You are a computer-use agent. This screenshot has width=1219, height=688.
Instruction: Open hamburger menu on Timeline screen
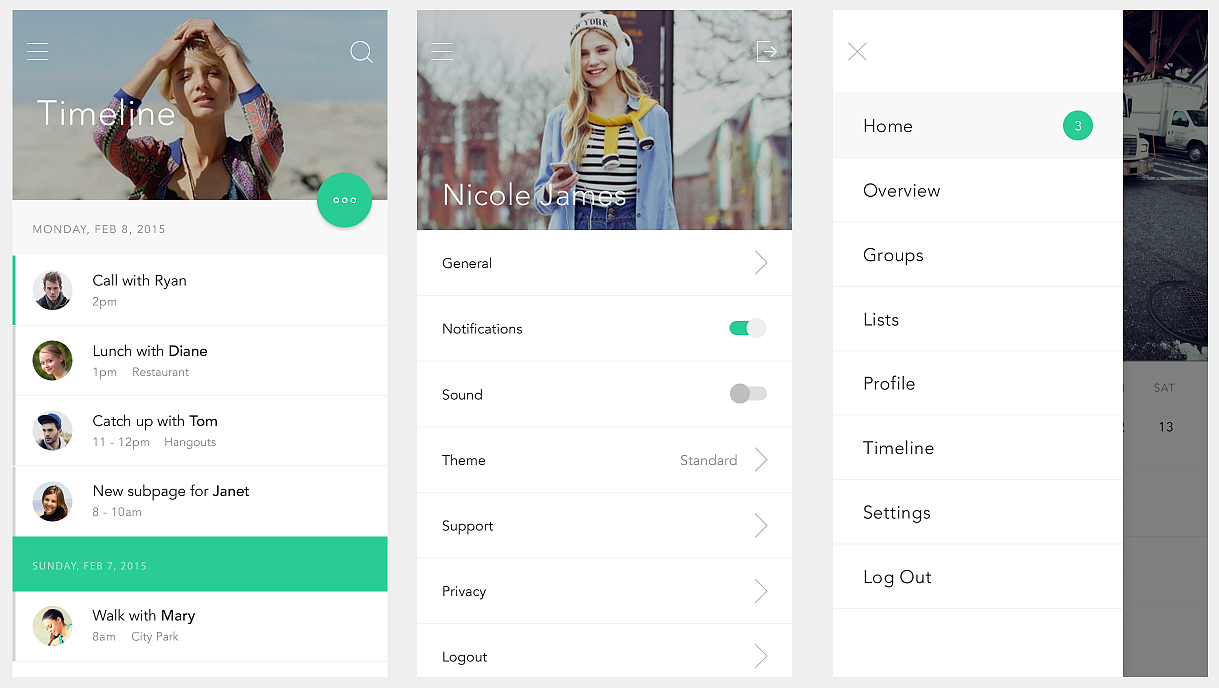(x=38, y=51)
